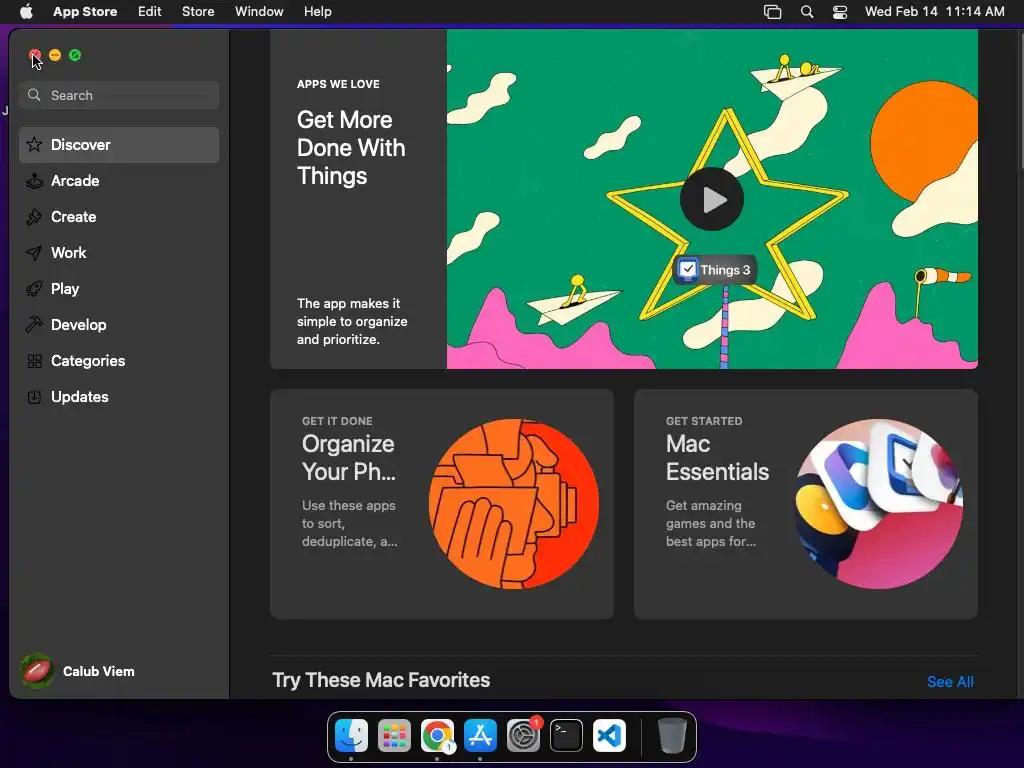The width and height of the screenshot is (1024, 768).
Task: Select Discover in the sidebar
Action: (119, 144)
